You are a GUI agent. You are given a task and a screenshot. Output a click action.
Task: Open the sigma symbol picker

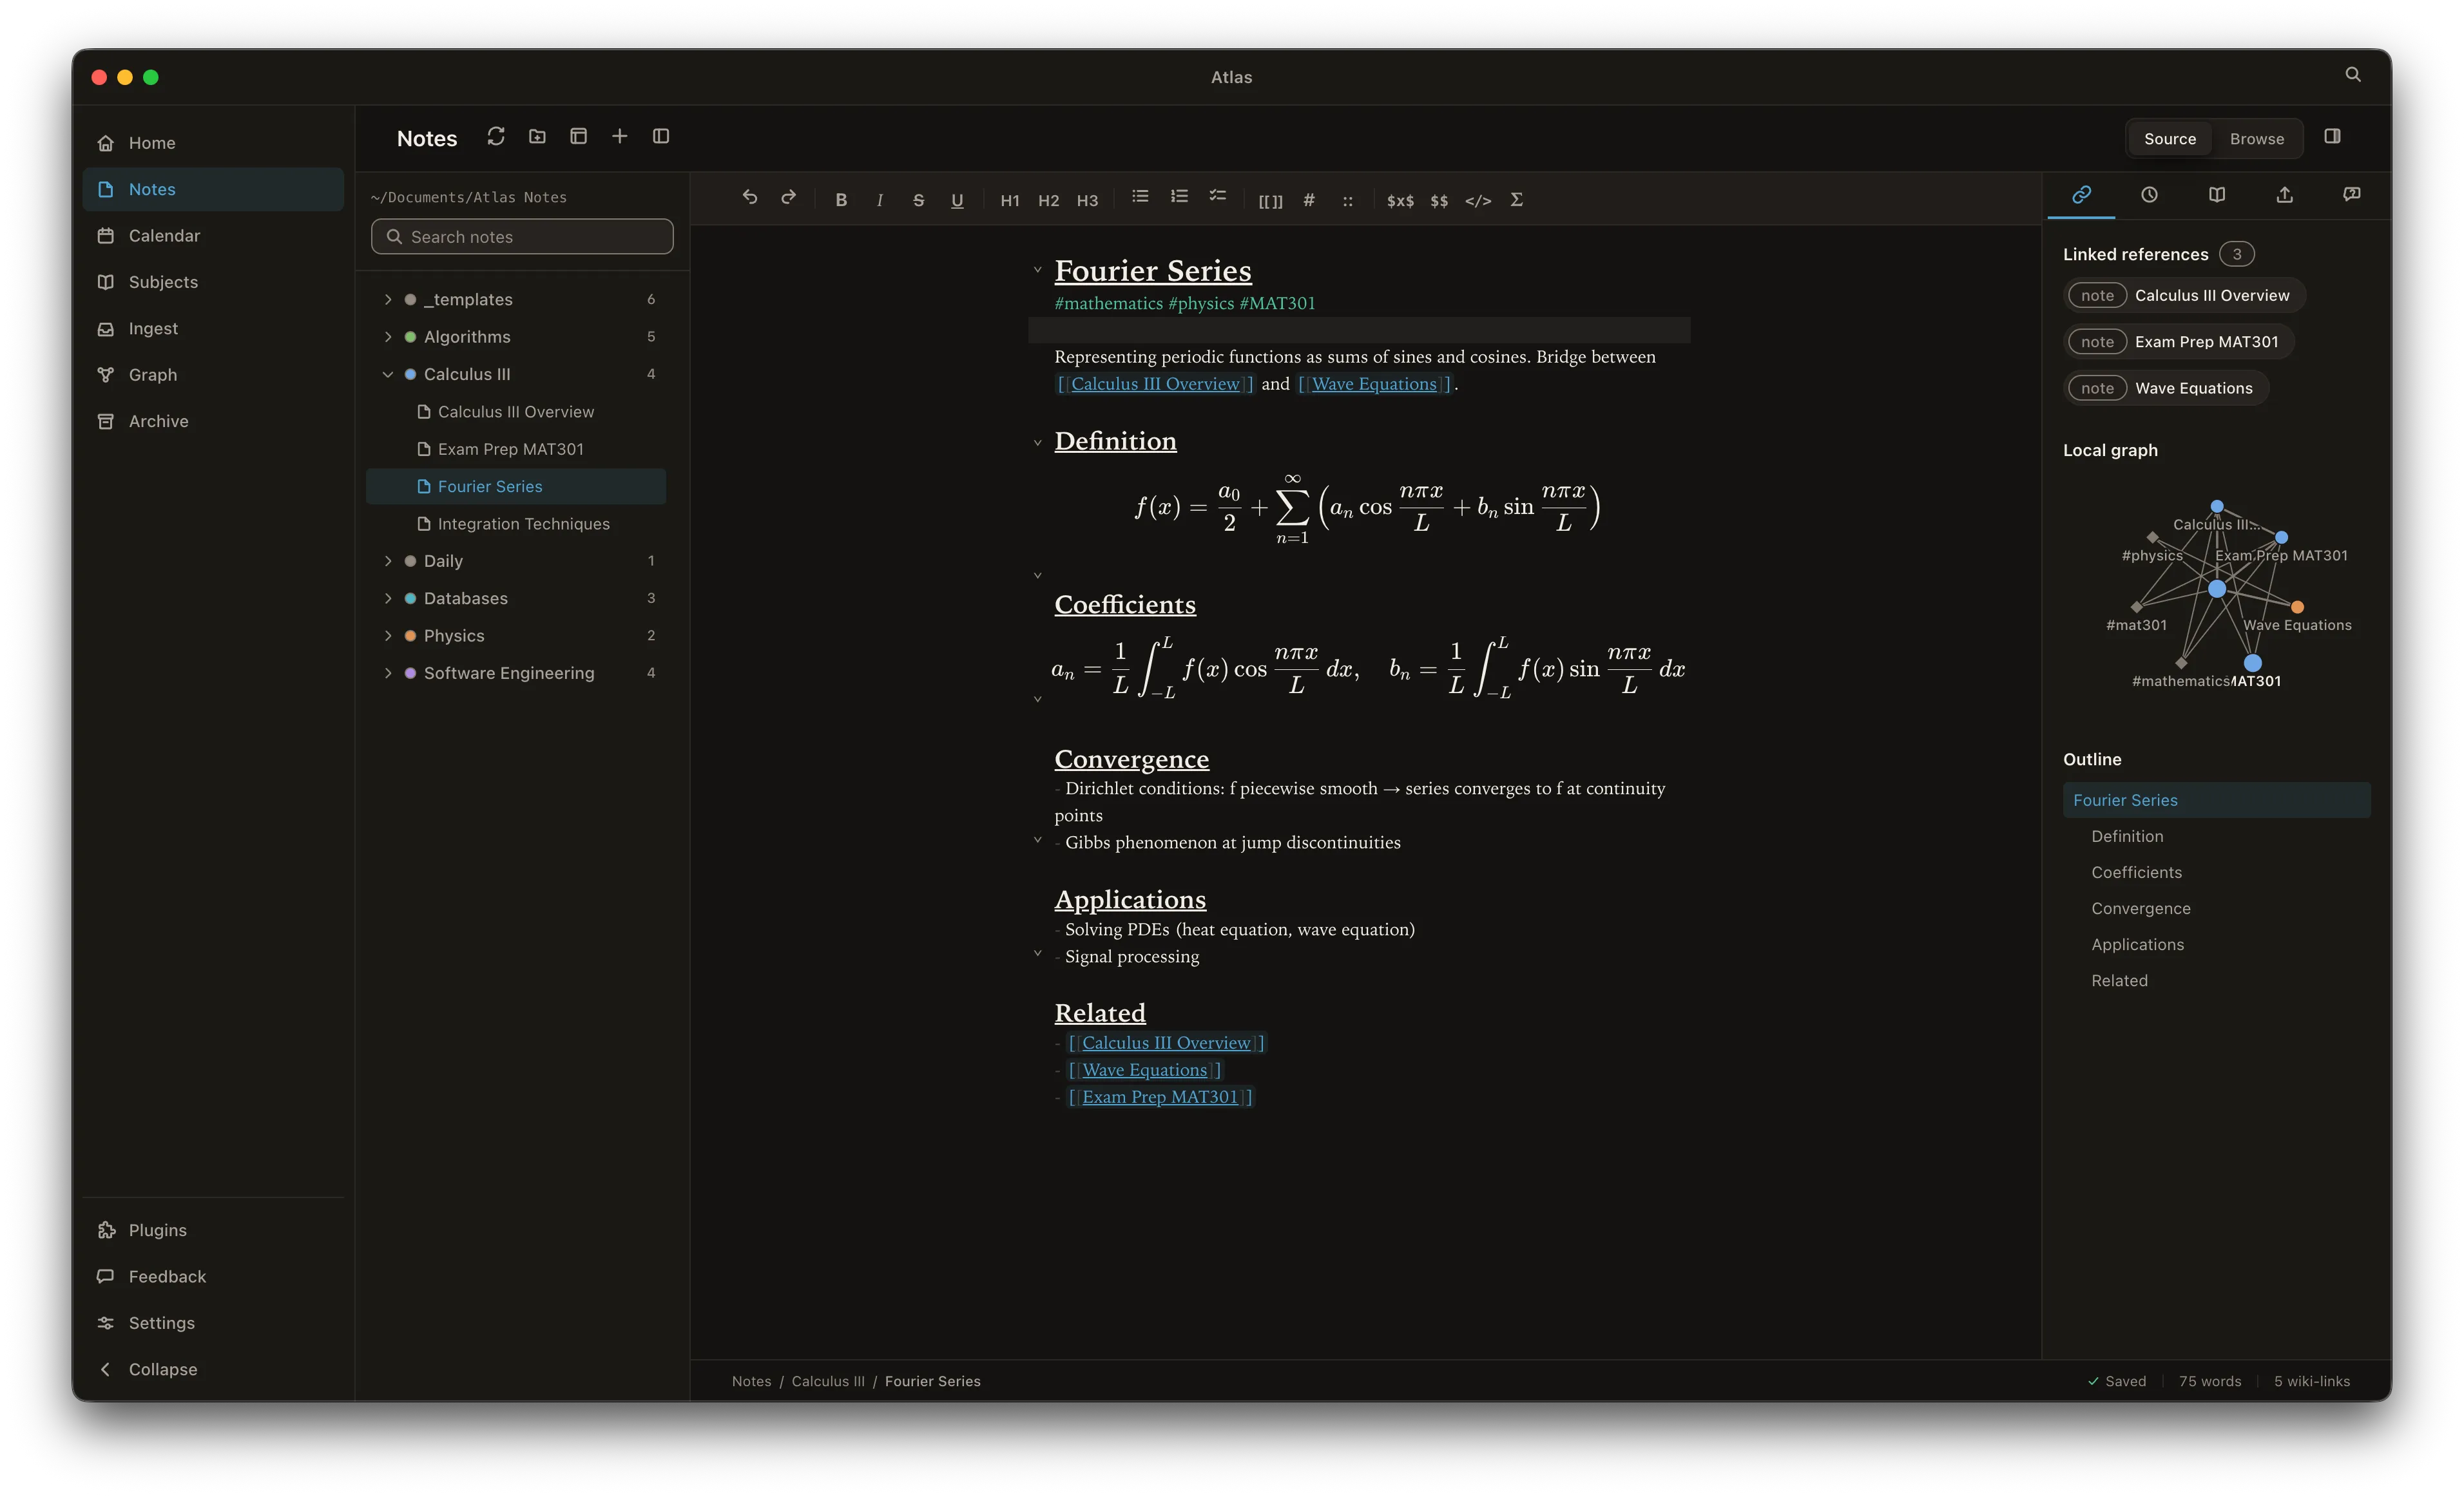coord(1517,200)
